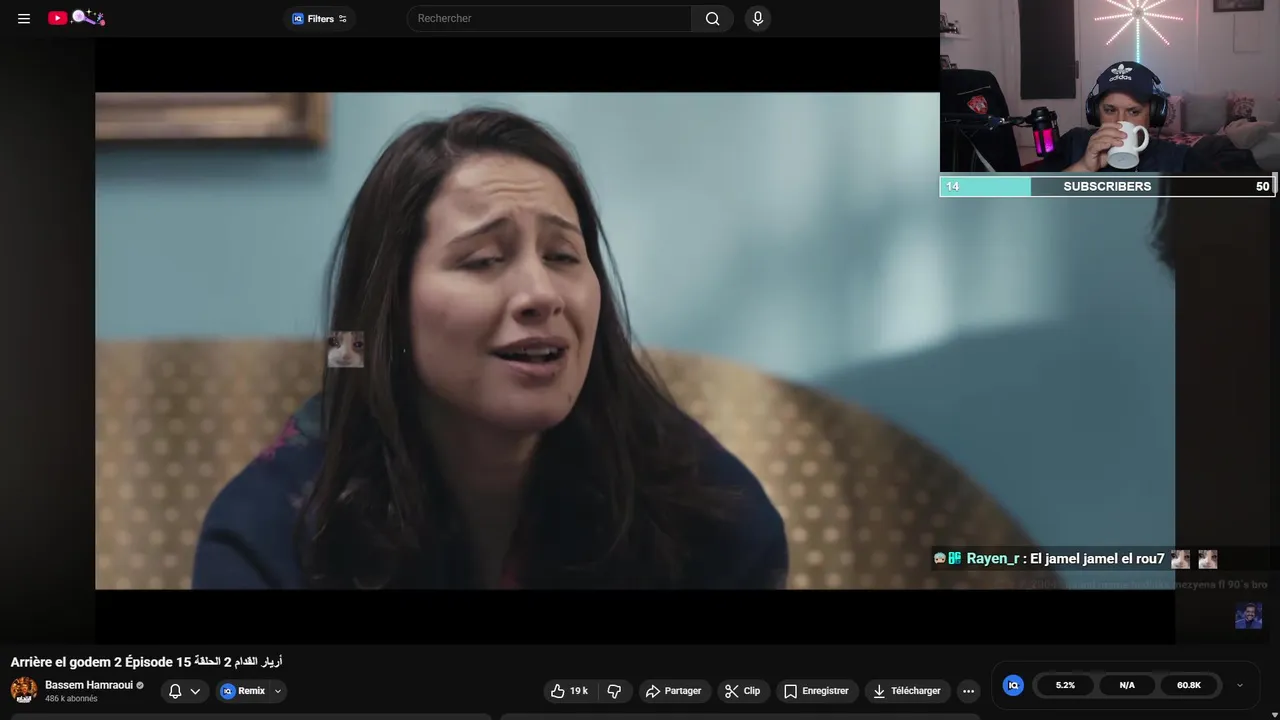This screenshot has height=720, width=1280.
Task: Open the hamburger guide menu
Action: (x=24, y=18)
